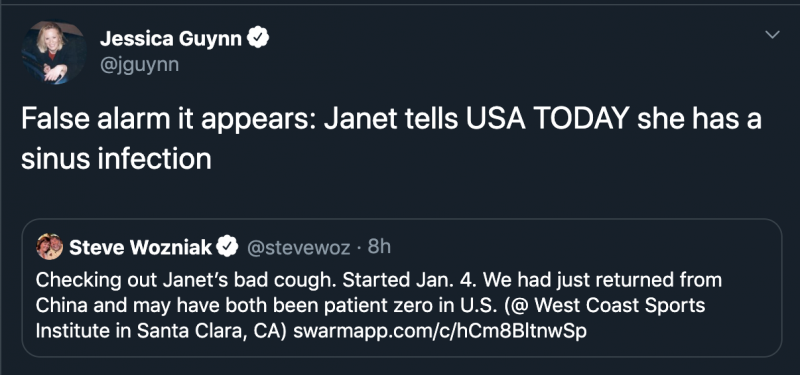This screenshot has width=800, height=375.
Task: Click "West Coast Sports" location text
Action: tap(620, 305)
